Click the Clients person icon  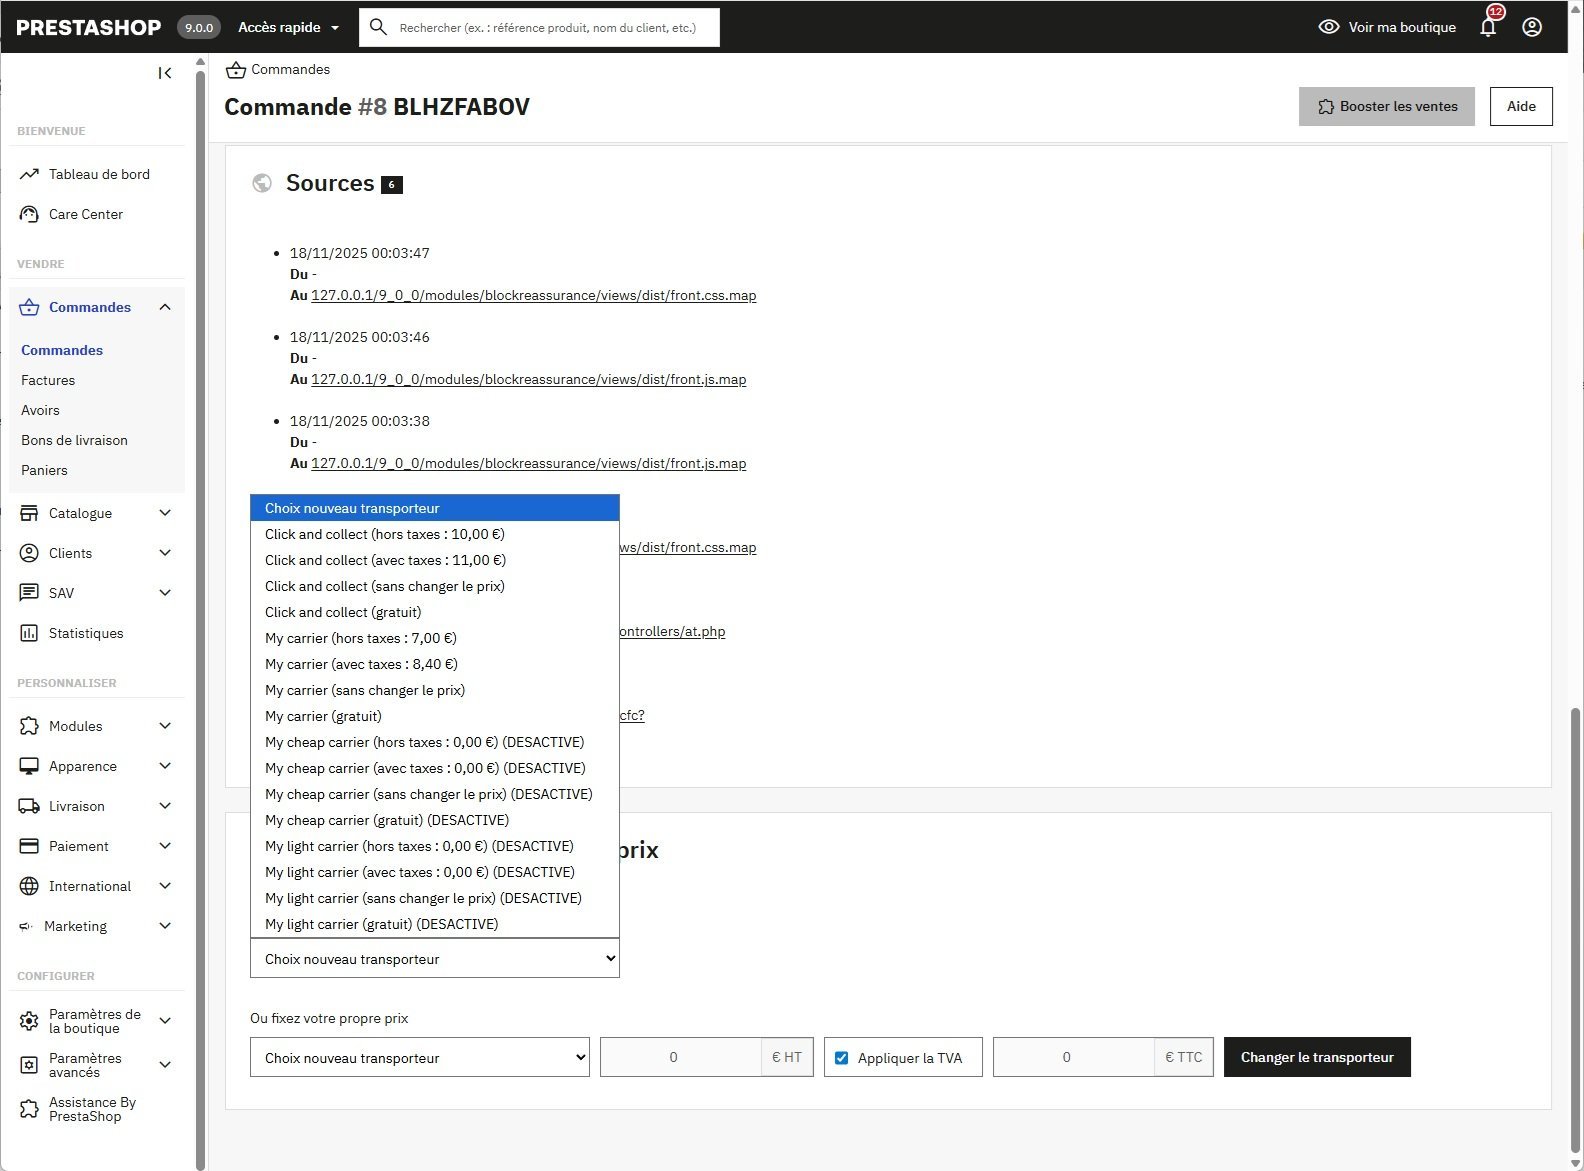[29, 553]
